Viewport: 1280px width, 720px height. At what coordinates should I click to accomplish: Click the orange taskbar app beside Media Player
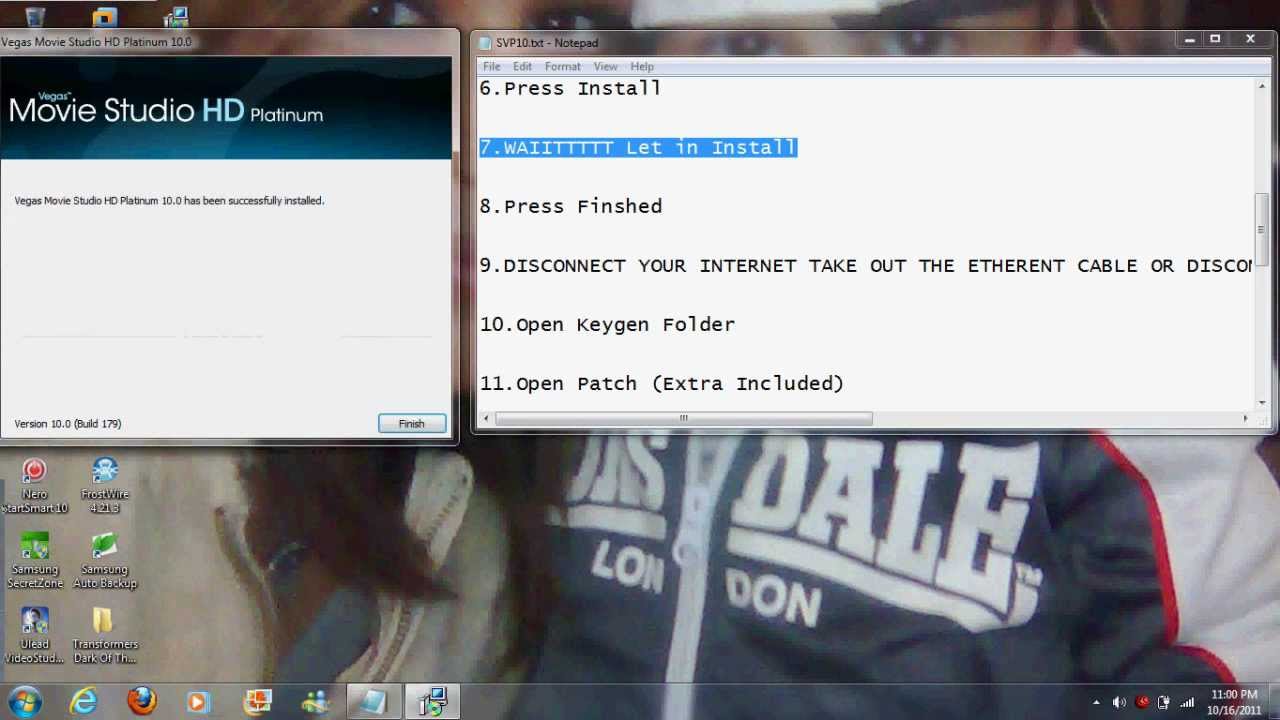pos(257,702)
